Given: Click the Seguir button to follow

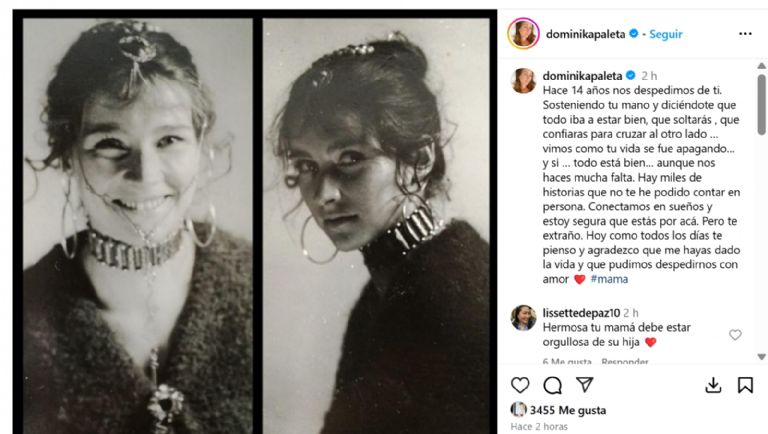Looking at the screenshot, I should pyautogui.click(x=666, y=33).
